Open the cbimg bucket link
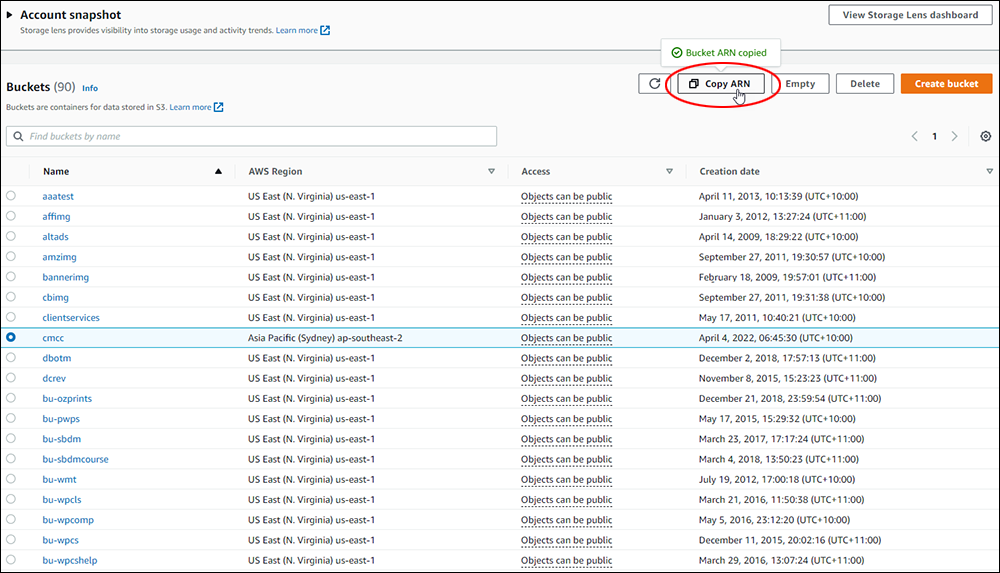 coord(55,297)
